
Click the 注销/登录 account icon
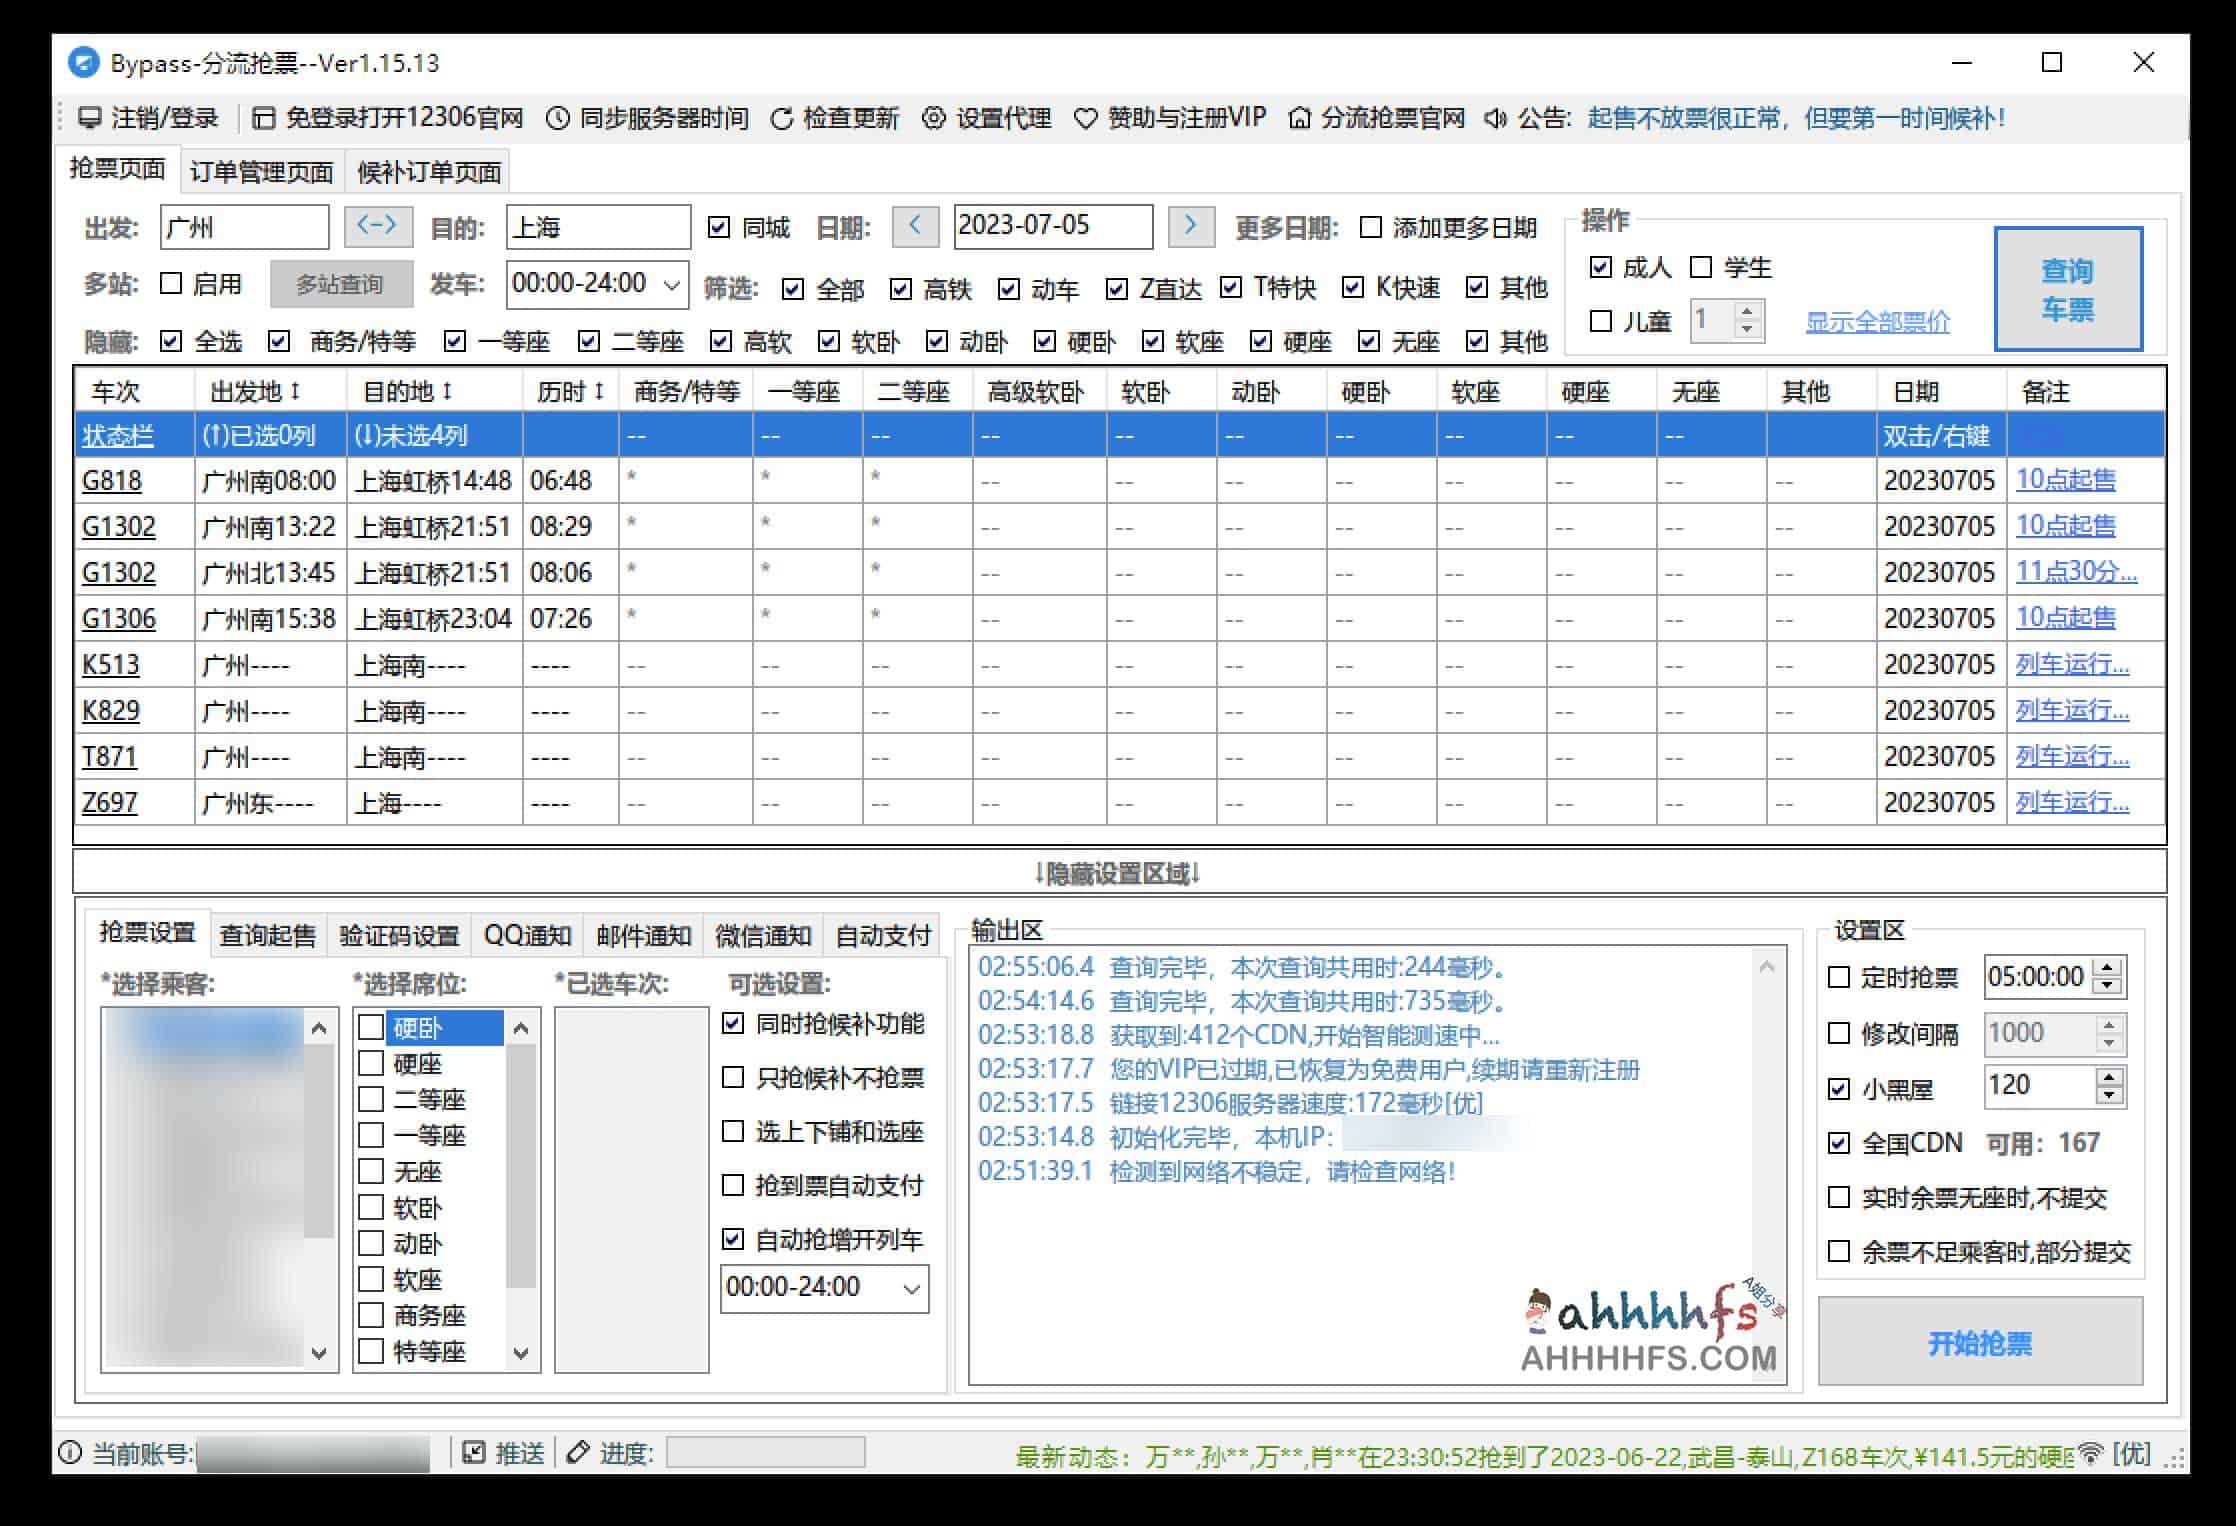coord(90,117)
